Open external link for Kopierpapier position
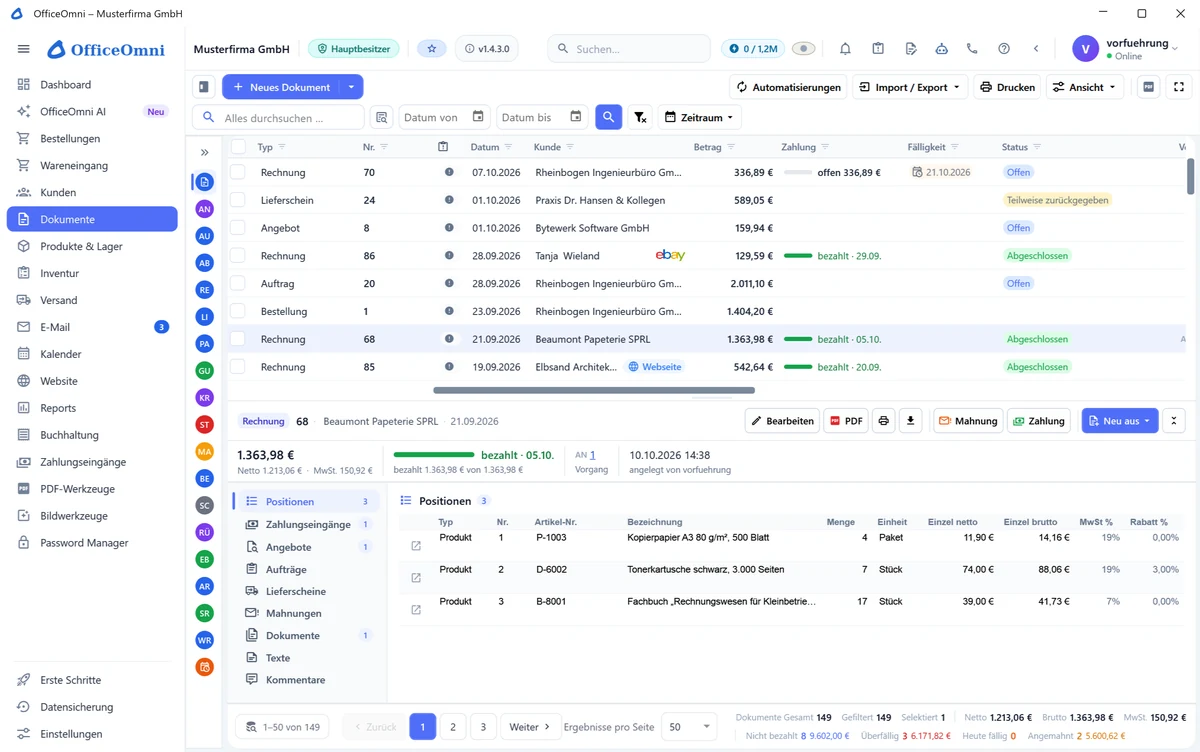Image resolution: width=1200 pixels, height=752 pixels. (416, 546)
